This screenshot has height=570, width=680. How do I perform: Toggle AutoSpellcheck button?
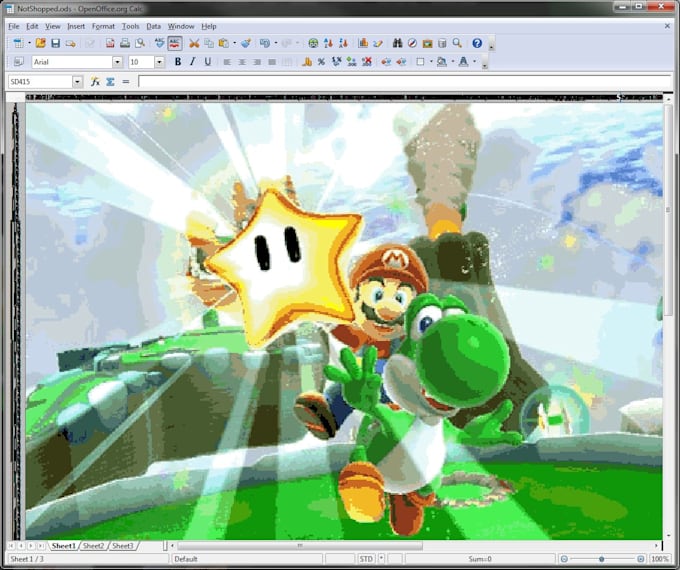174,43
